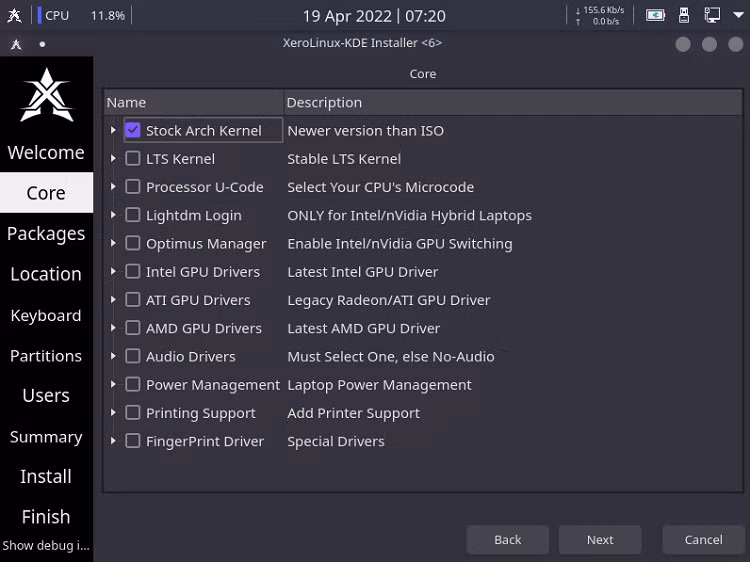
Task: Expand the FingerPrint Driver row arrow
Action: tap(113, 441)
